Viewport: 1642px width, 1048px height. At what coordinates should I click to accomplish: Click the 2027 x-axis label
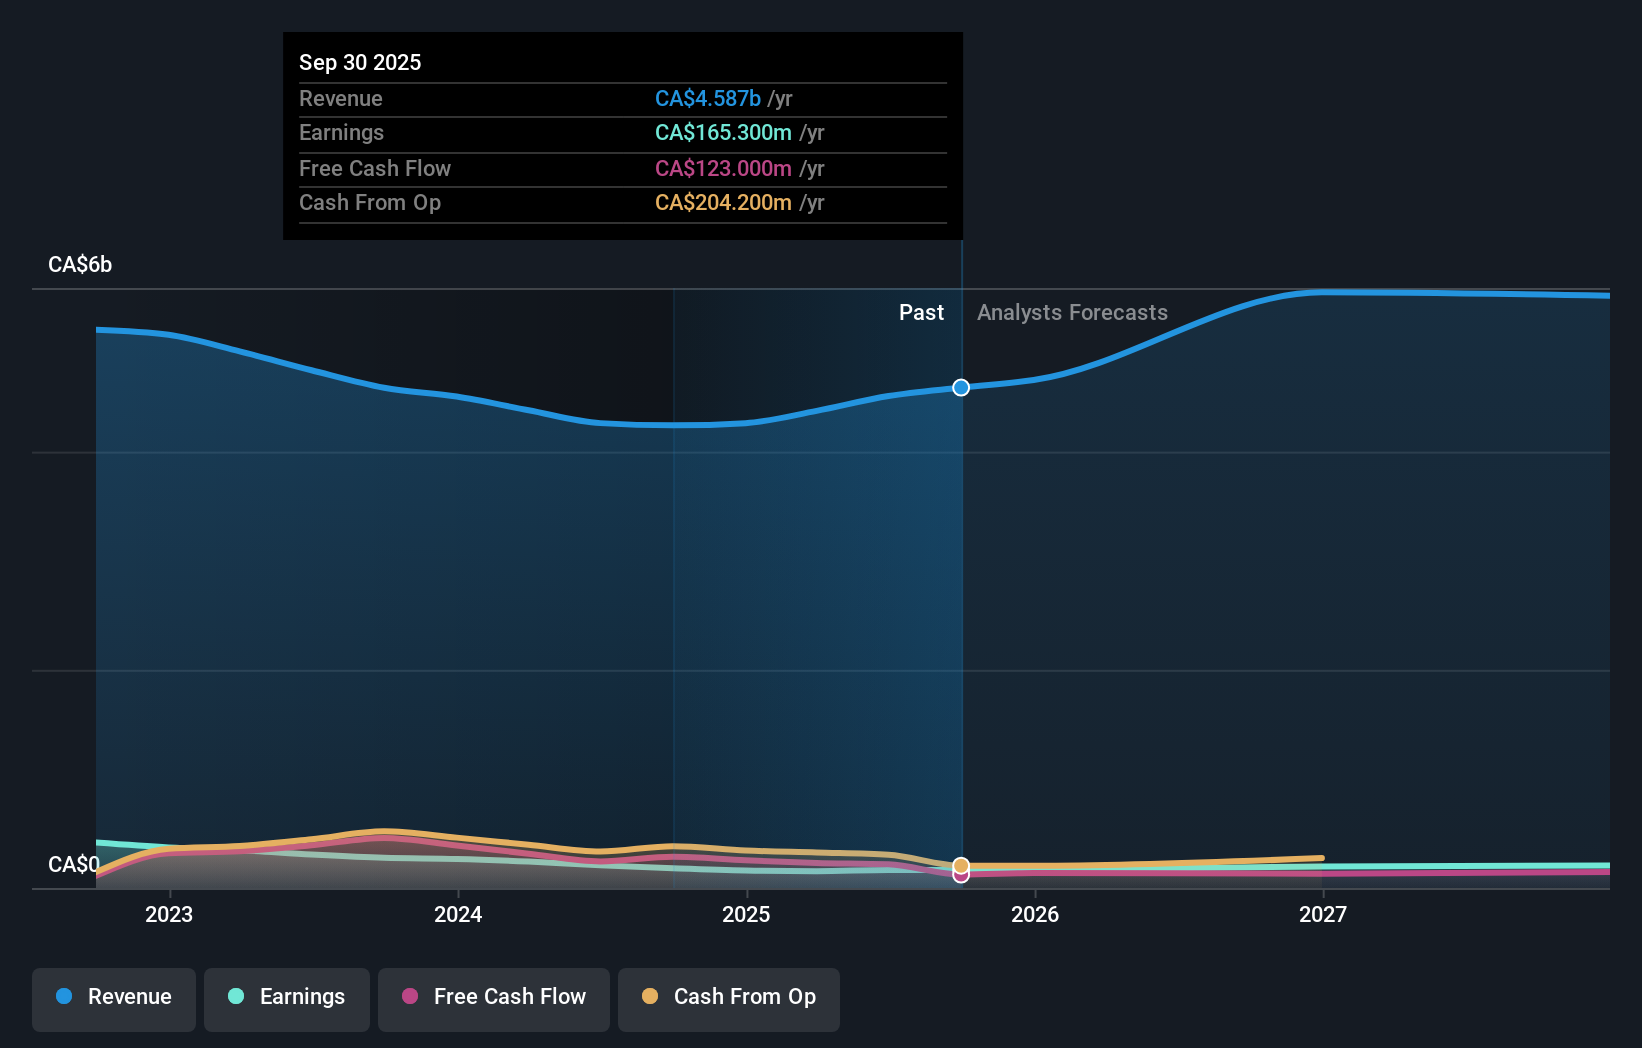[1323, 914]
